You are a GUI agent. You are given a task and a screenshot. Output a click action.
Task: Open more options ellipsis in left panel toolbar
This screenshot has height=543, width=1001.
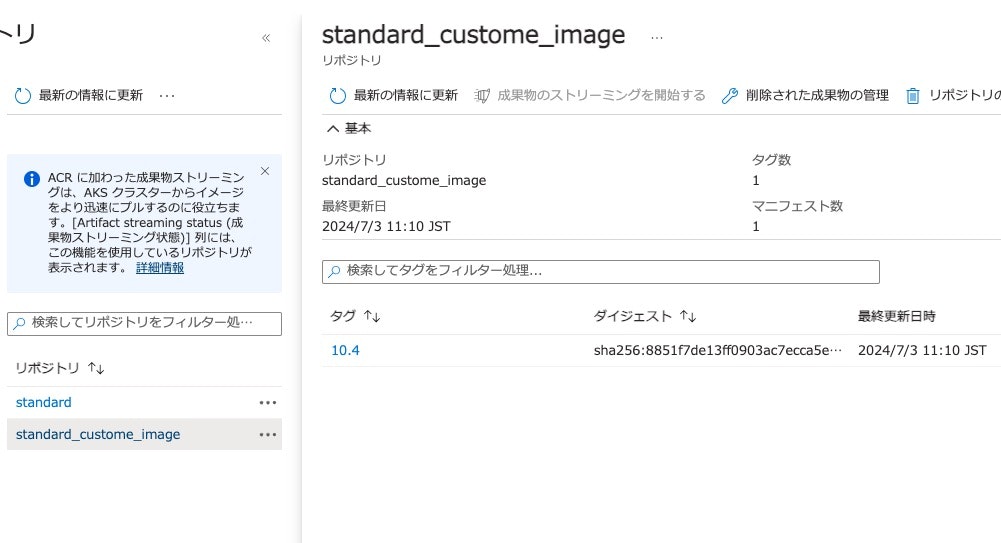click(167, 96)
